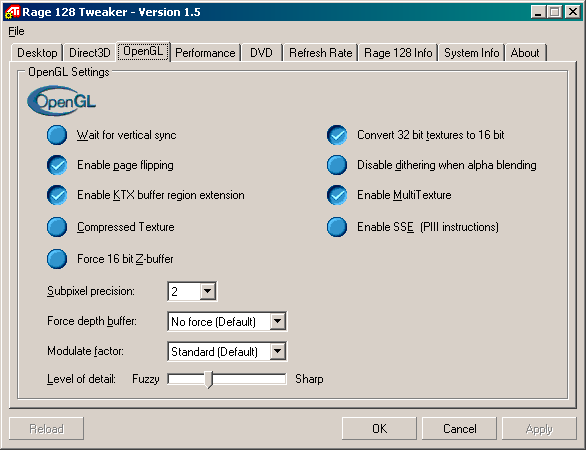The width and height of the screenshot is (586, 450).
Task: Uncheck Convert 32 bit textures to 16 bit
Action: point(337,135)
